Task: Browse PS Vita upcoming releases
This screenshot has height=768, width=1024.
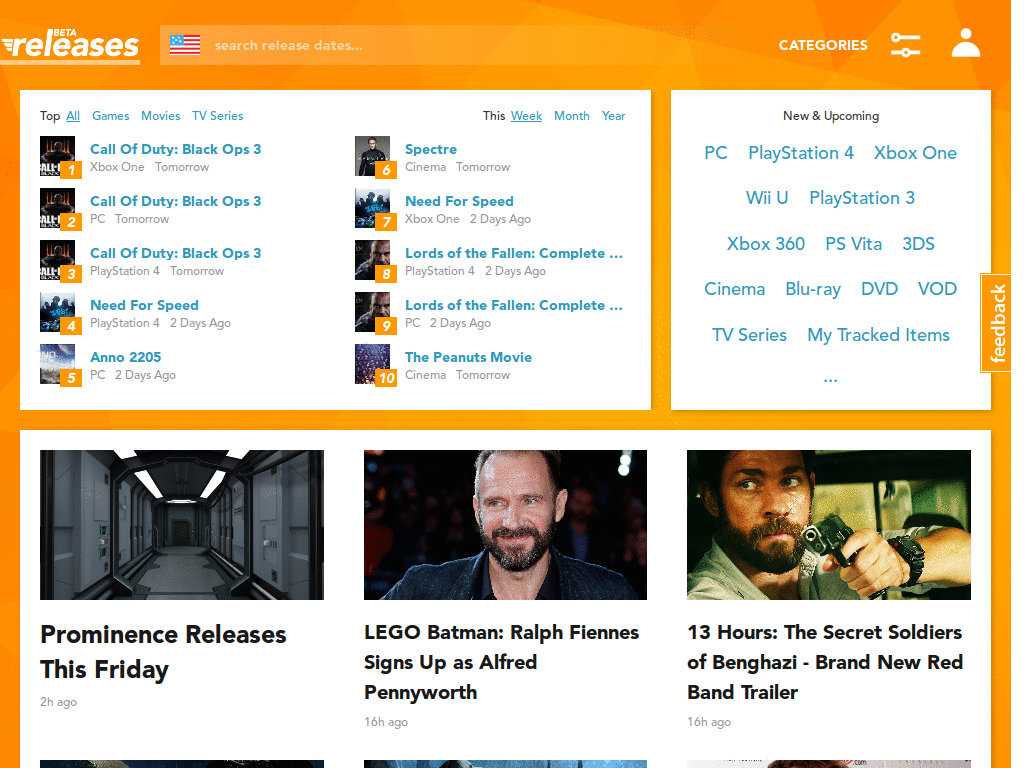Action: point(854,244)
